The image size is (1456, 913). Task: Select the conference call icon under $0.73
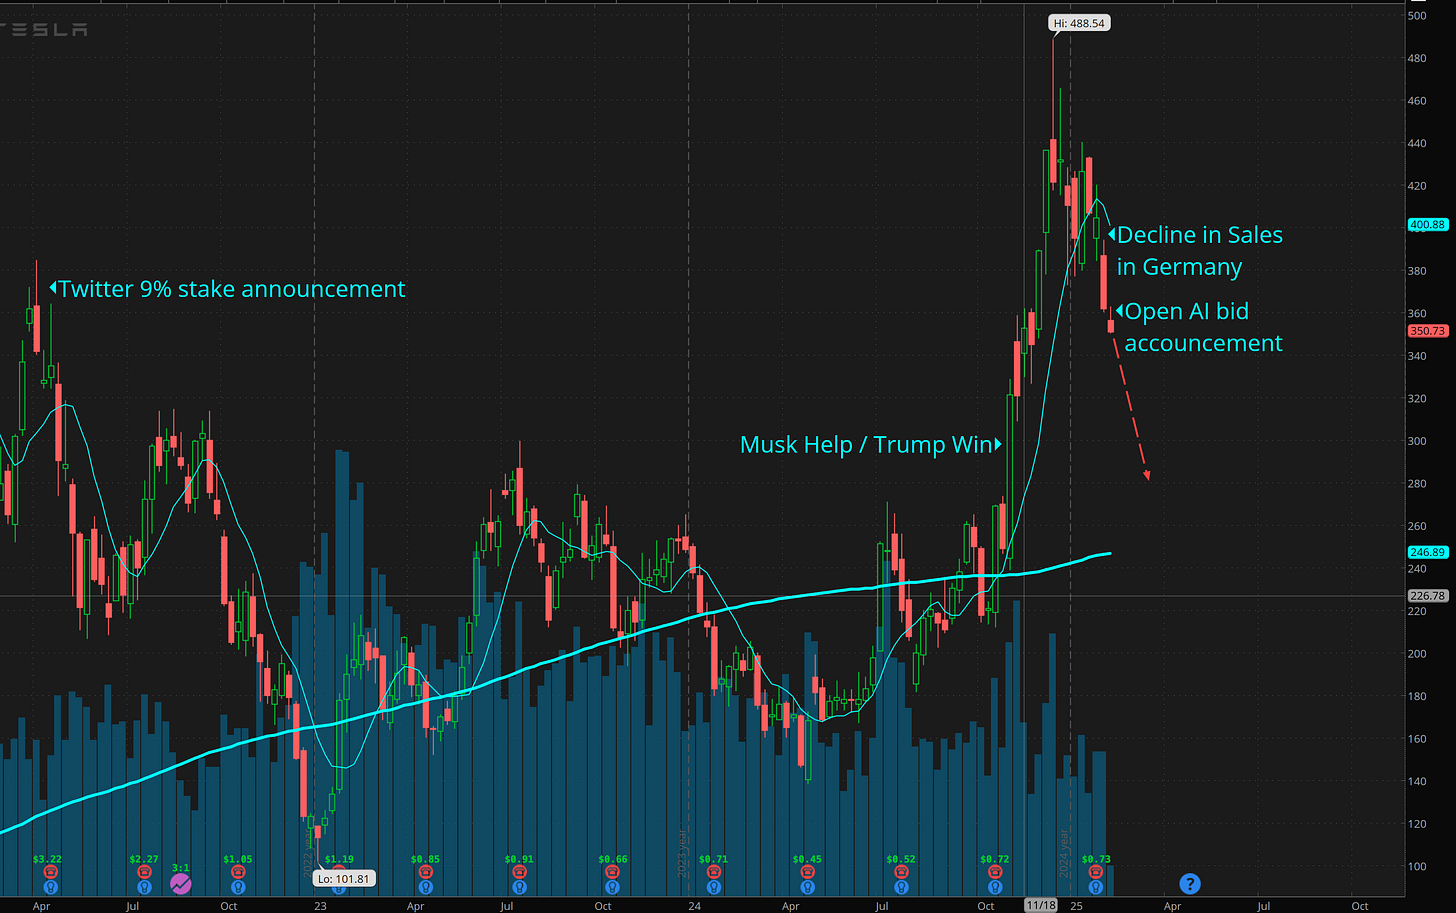click(1096, 872)
